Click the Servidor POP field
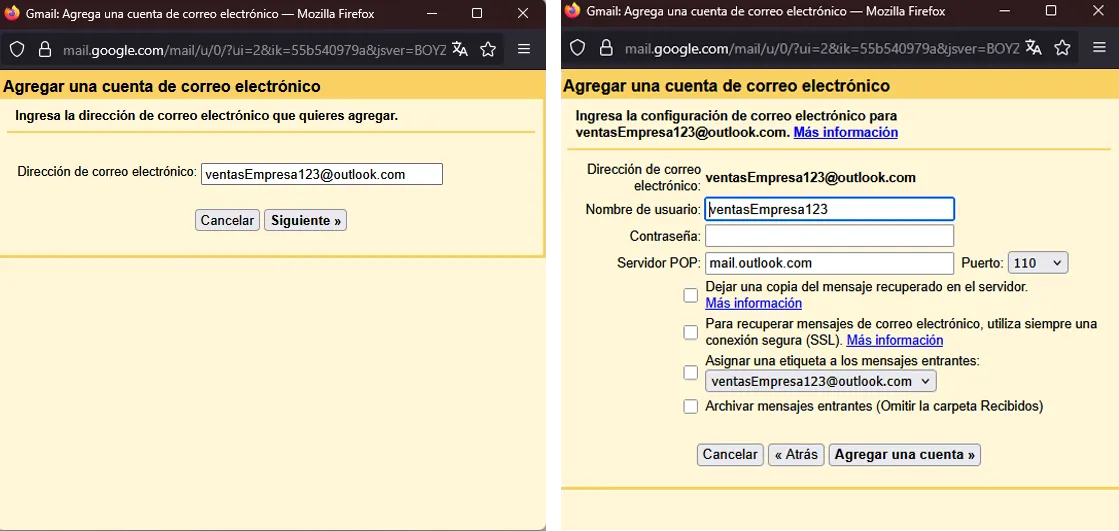The width and height of the screenshot is (1119, 531). 829,263
